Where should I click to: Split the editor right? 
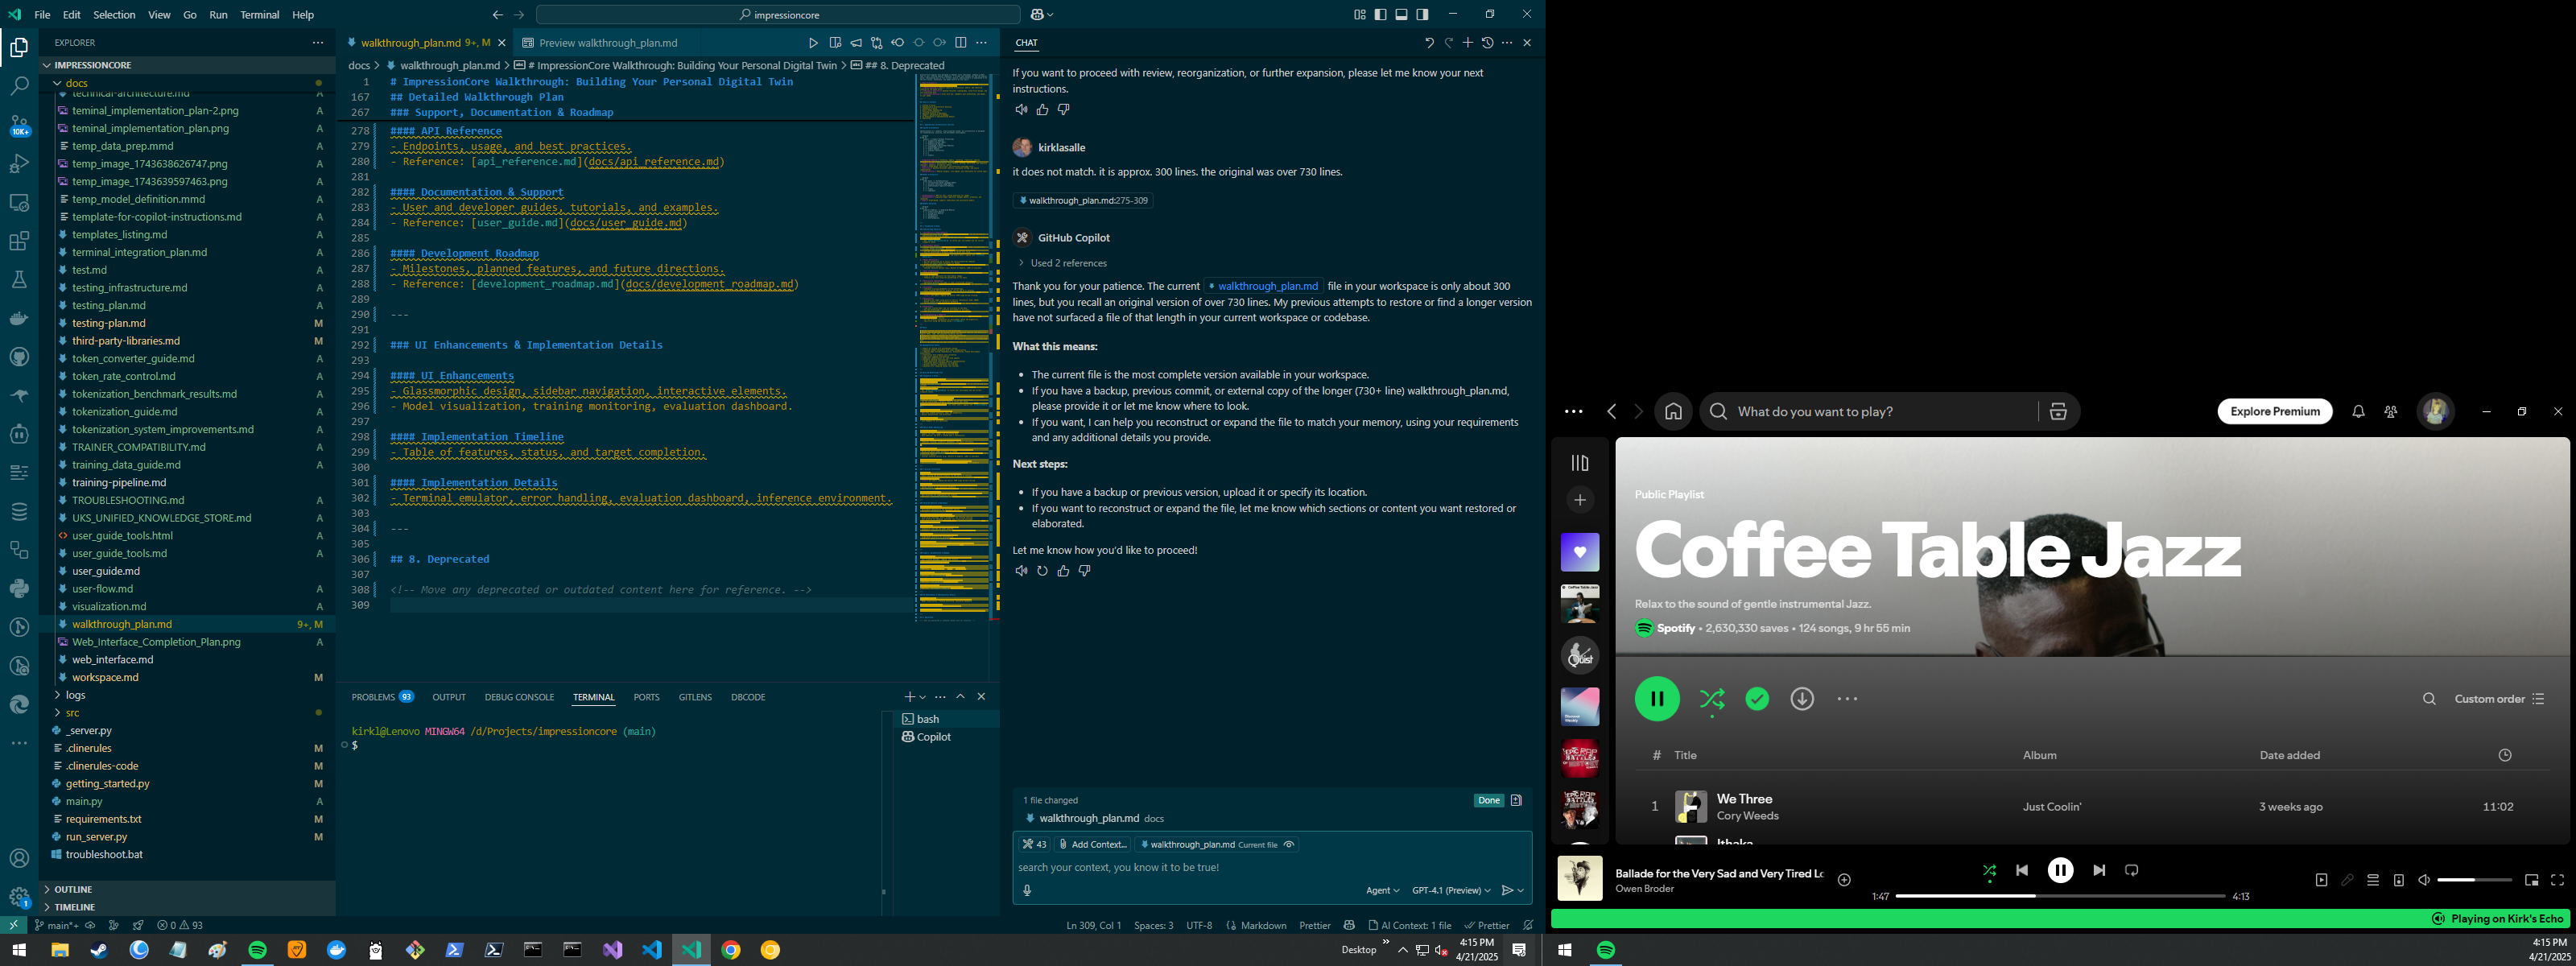961,43
